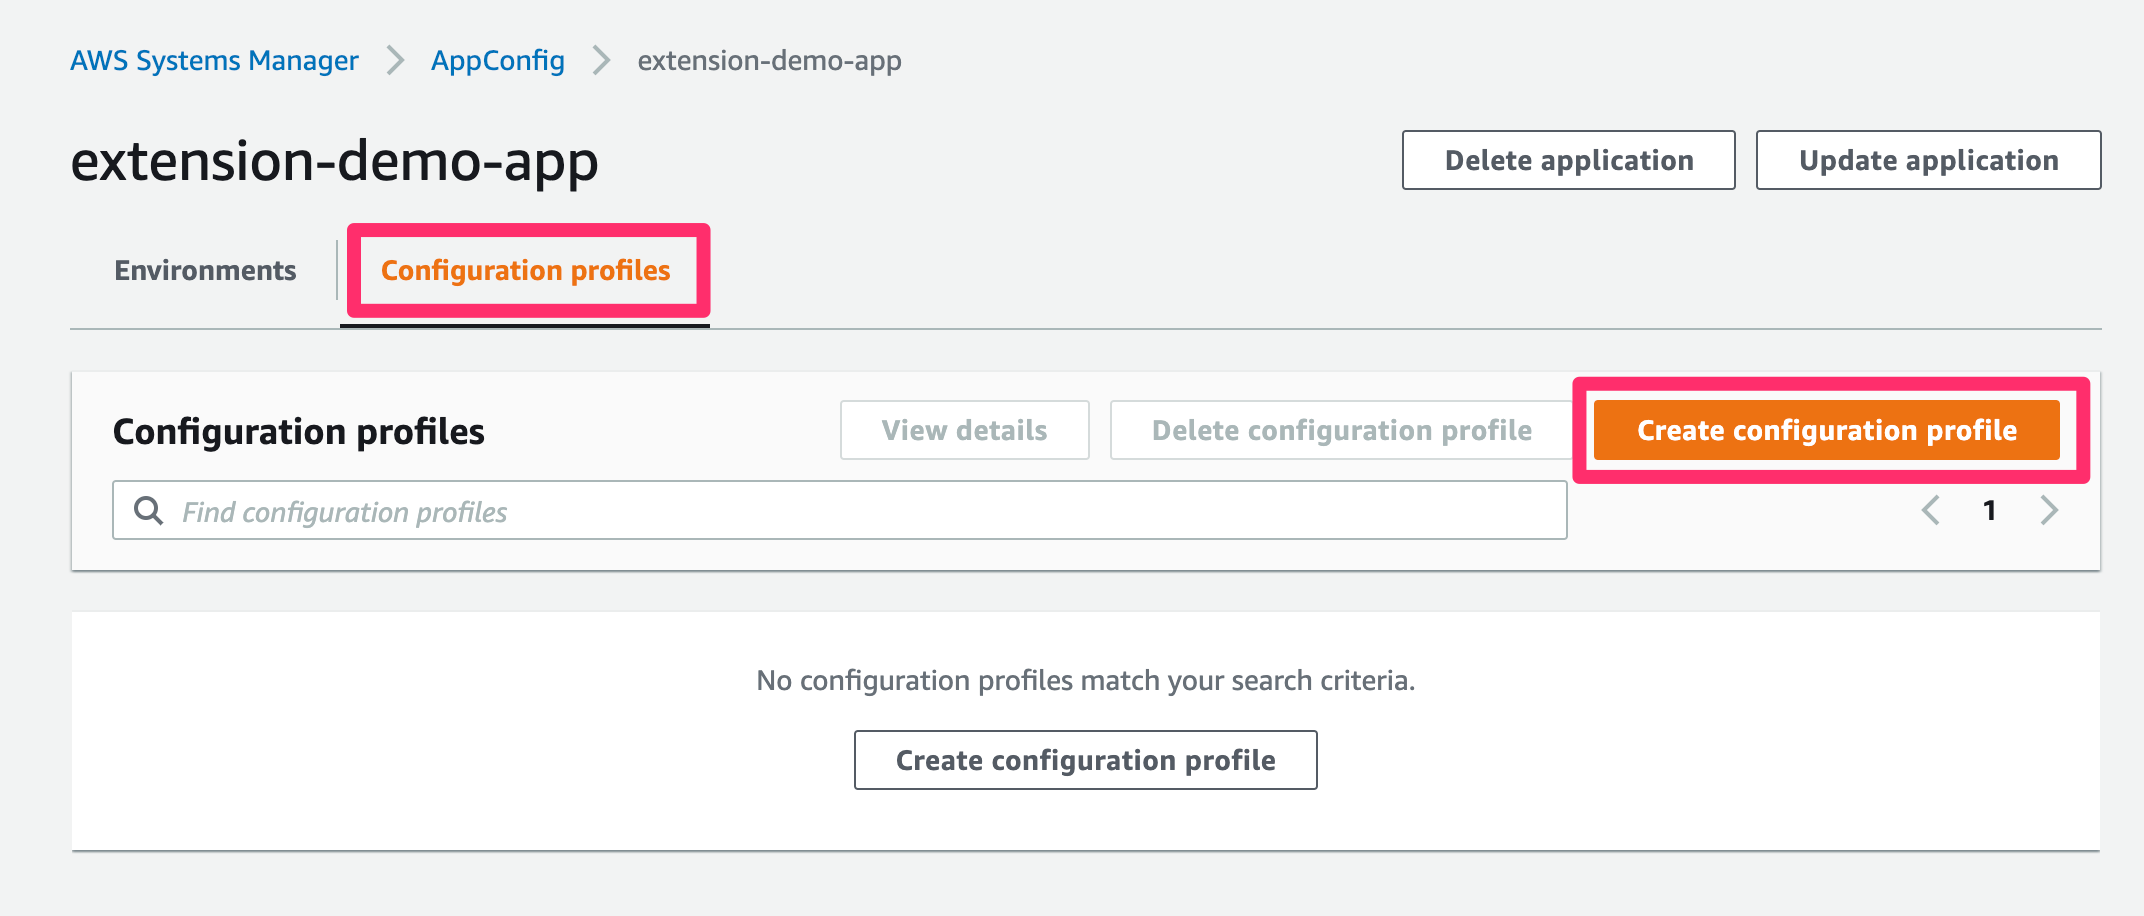Click breadcrumb chevron after AppConfig
2144x916 pixels.
[x=601, y=60]
